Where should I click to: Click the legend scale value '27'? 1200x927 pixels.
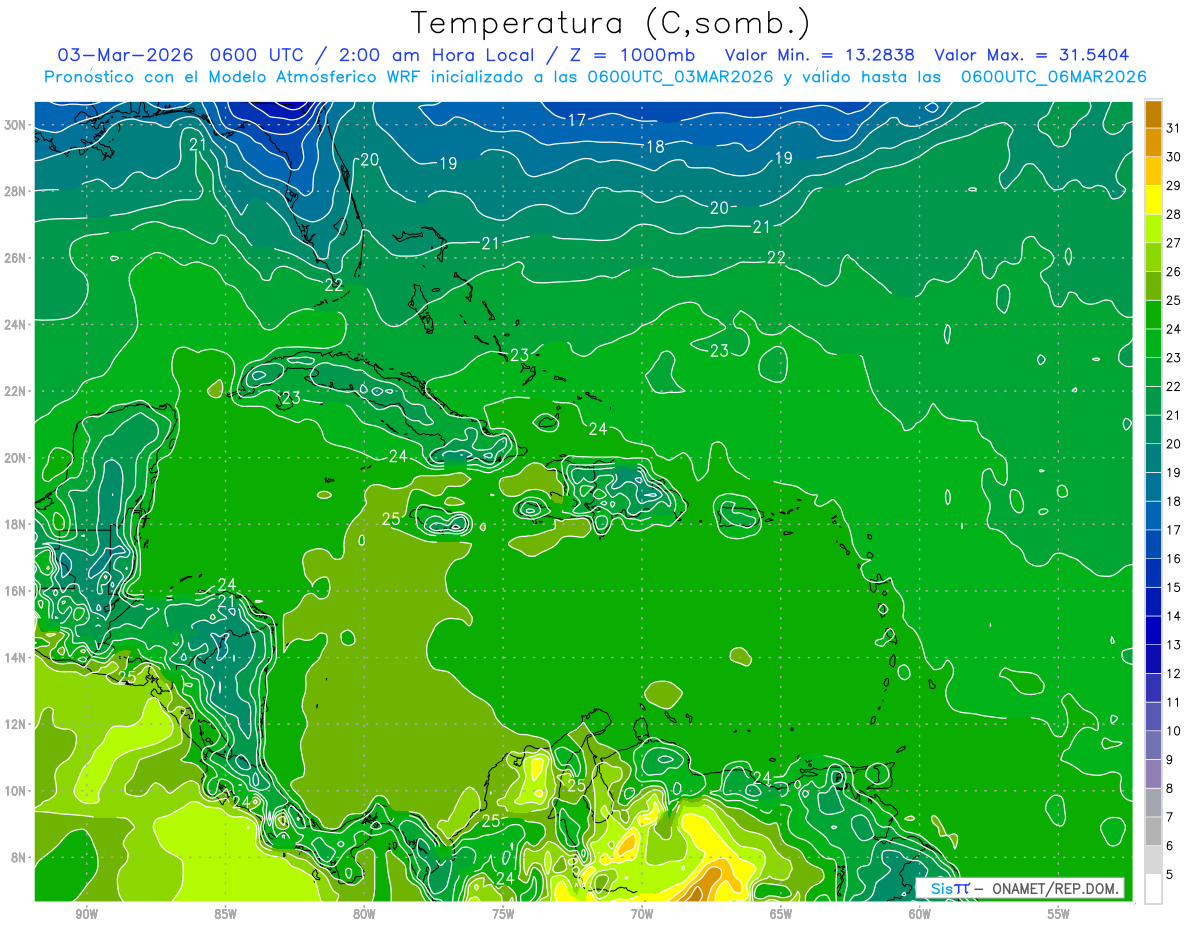coord(1174,243)
